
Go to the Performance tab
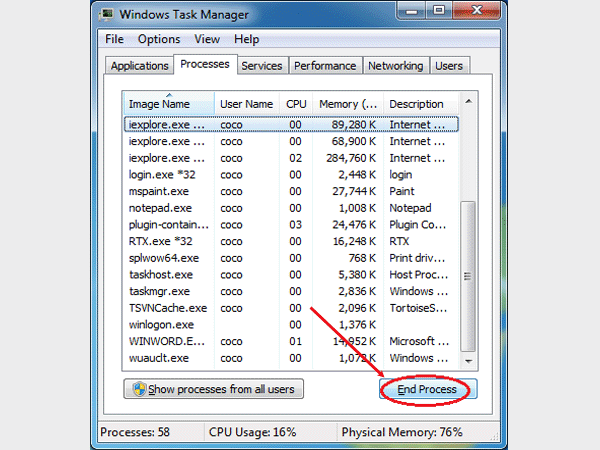[325, 66]
